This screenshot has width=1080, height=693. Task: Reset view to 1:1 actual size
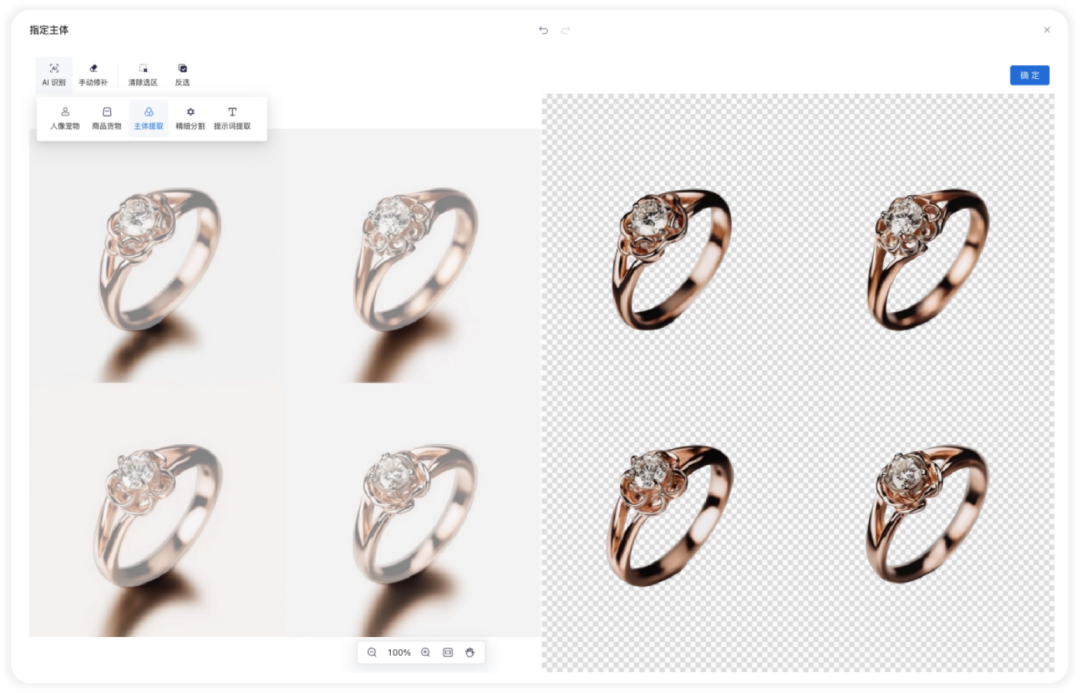coord(448,652)
